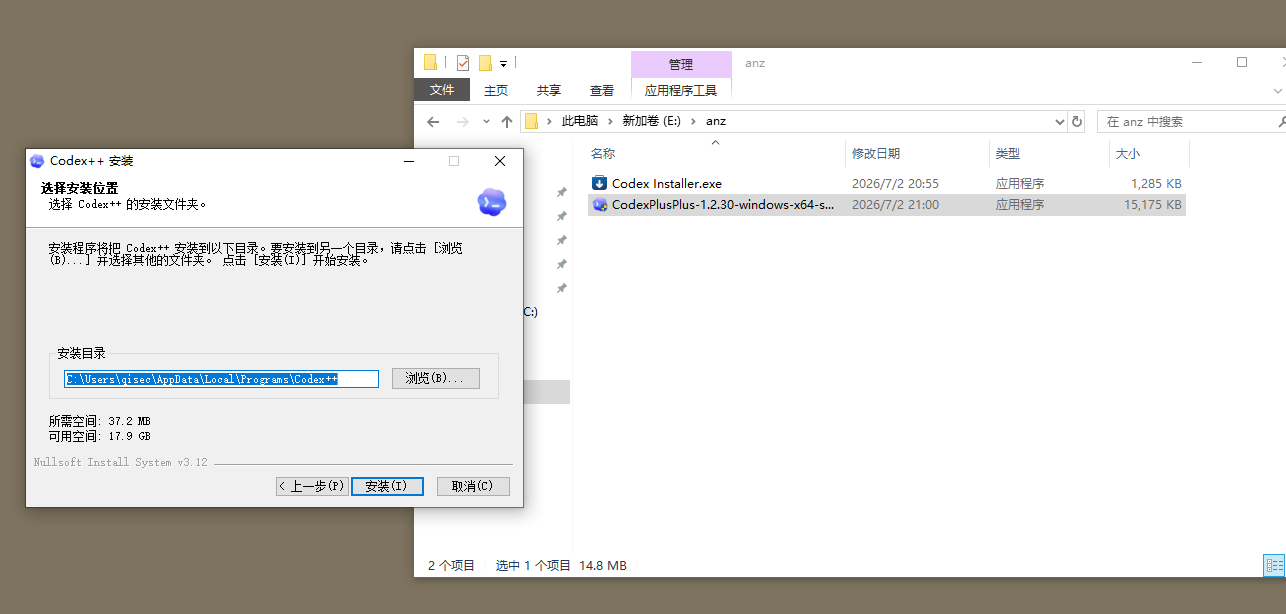Click the 2026/7/2 21:00 date cell
Screen dimensions: 1286x614
point(895,204)
